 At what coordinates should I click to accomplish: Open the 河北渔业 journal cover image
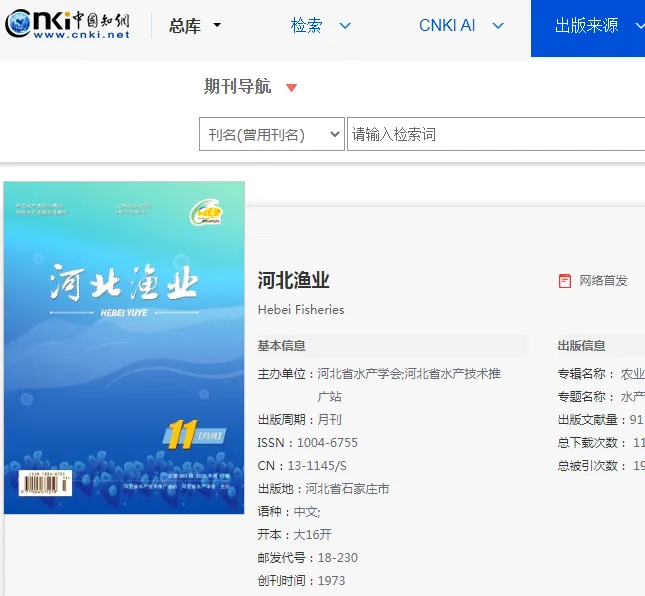pyautogui.click(x=124, y=348)
